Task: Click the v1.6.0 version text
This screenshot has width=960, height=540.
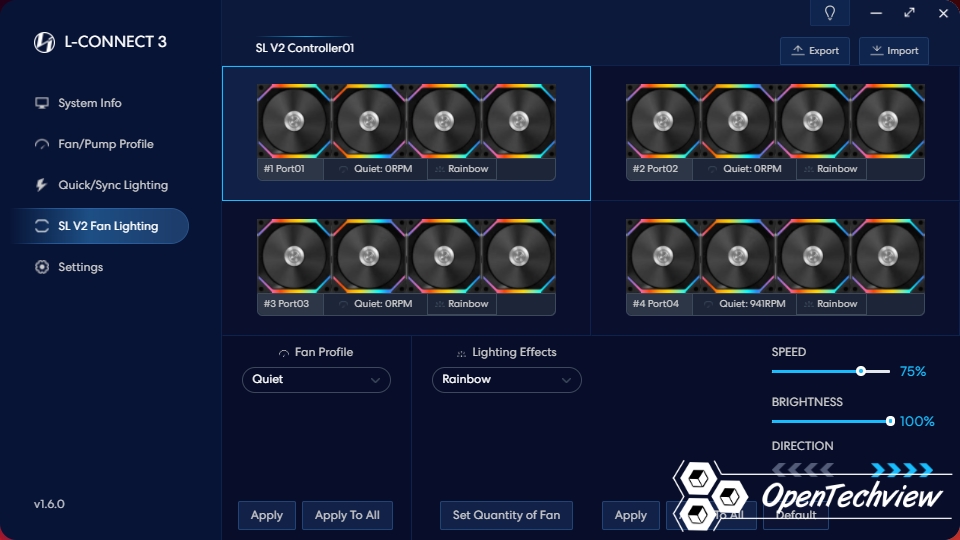Action: click(49, 504)
